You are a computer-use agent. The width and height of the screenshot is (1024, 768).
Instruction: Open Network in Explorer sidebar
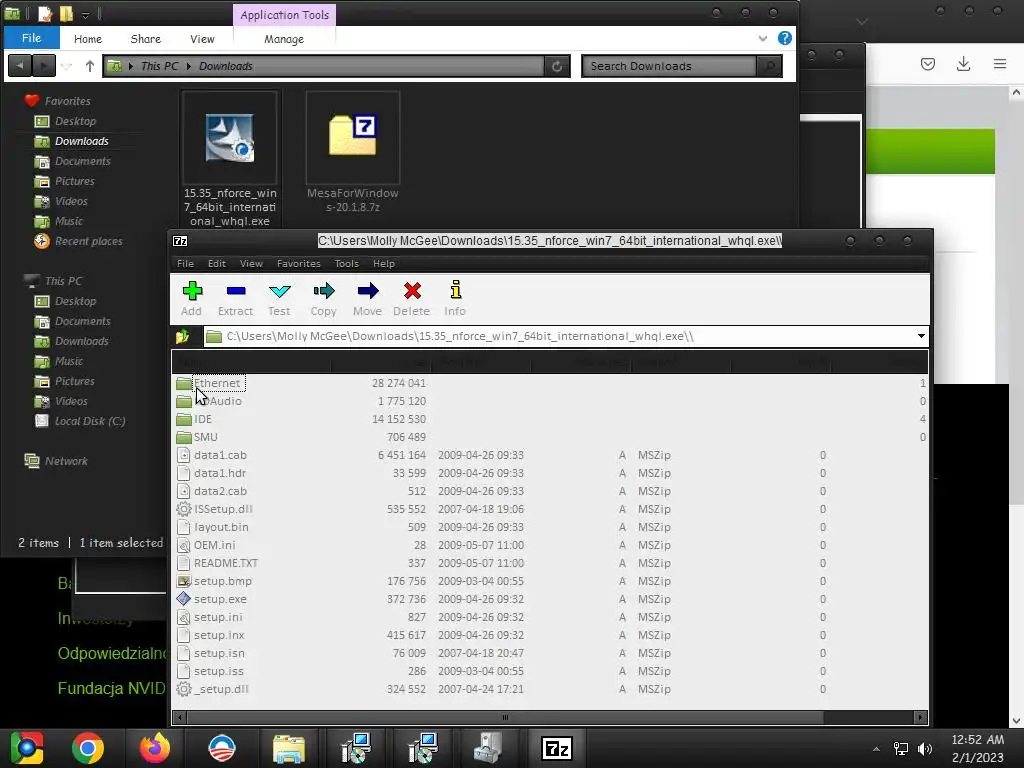(65, 461)
